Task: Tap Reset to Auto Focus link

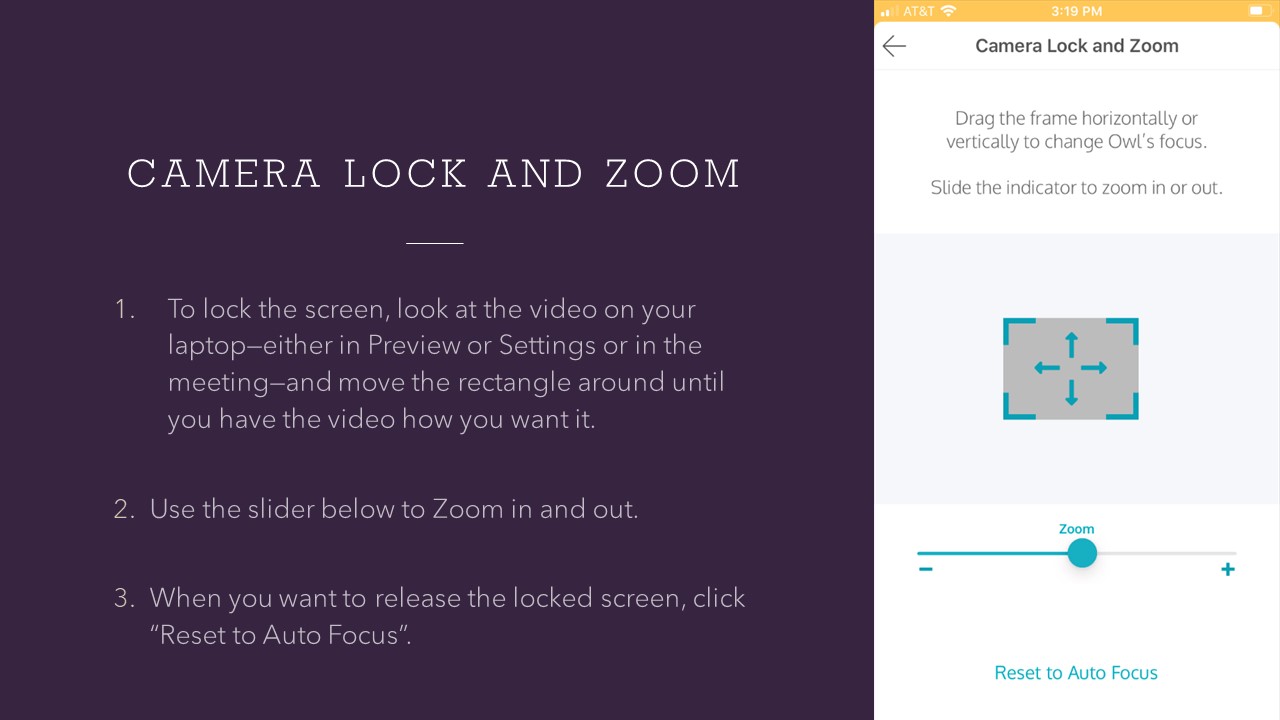Action: (1076, 673)
